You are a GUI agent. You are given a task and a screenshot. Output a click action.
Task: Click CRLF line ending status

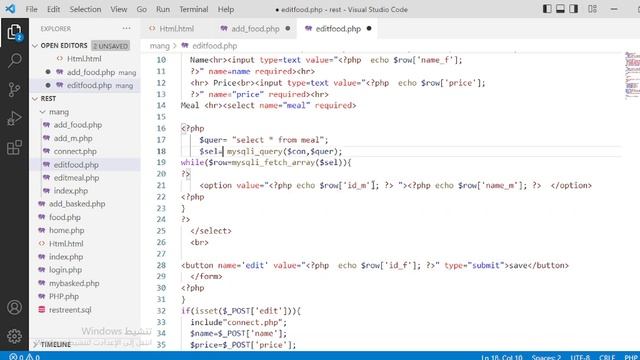[x=607, y=357]
